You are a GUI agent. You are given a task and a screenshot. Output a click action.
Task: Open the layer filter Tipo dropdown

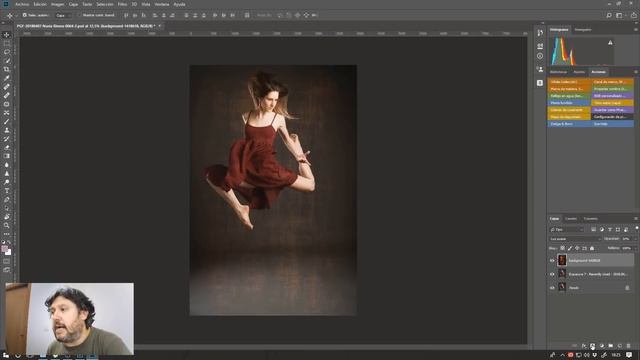tap(567, 229)
